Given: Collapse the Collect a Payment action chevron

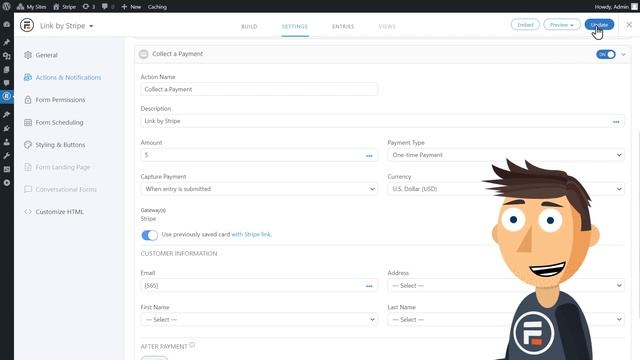Looking at the screenshot, I should [623, 54].
